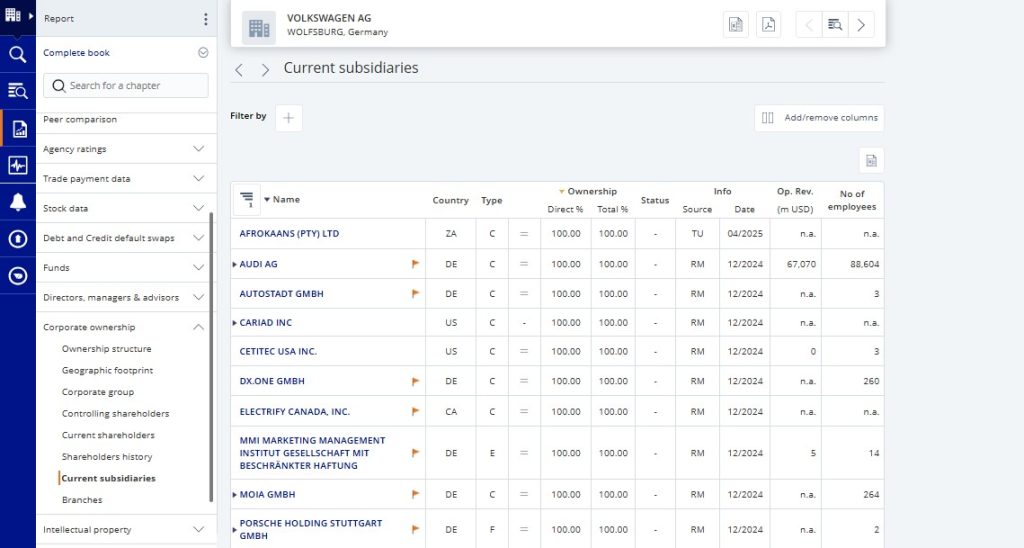Expand AUDI AG subsidiary row
The width and height of the screenshot is (1024, 548).
(234, 265)
